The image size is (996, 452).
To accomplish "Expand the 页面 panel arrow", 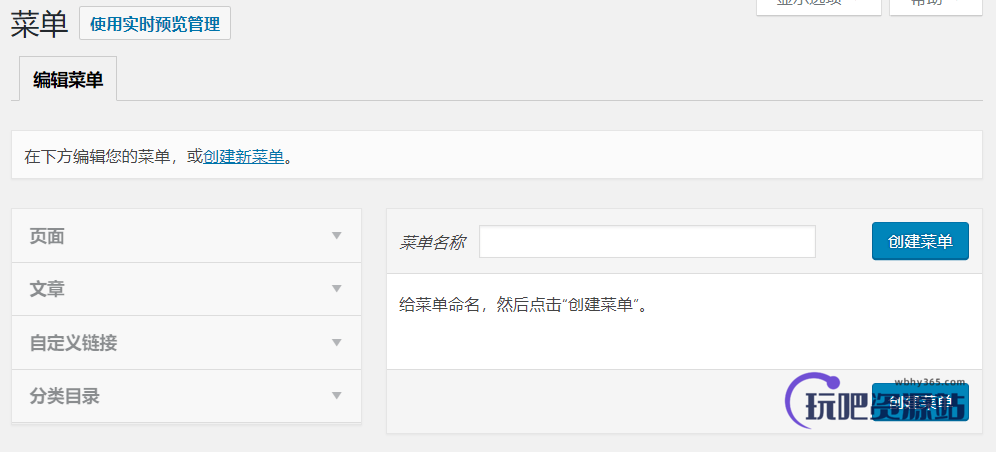I will pyautogui.click(x=337, y=236).
